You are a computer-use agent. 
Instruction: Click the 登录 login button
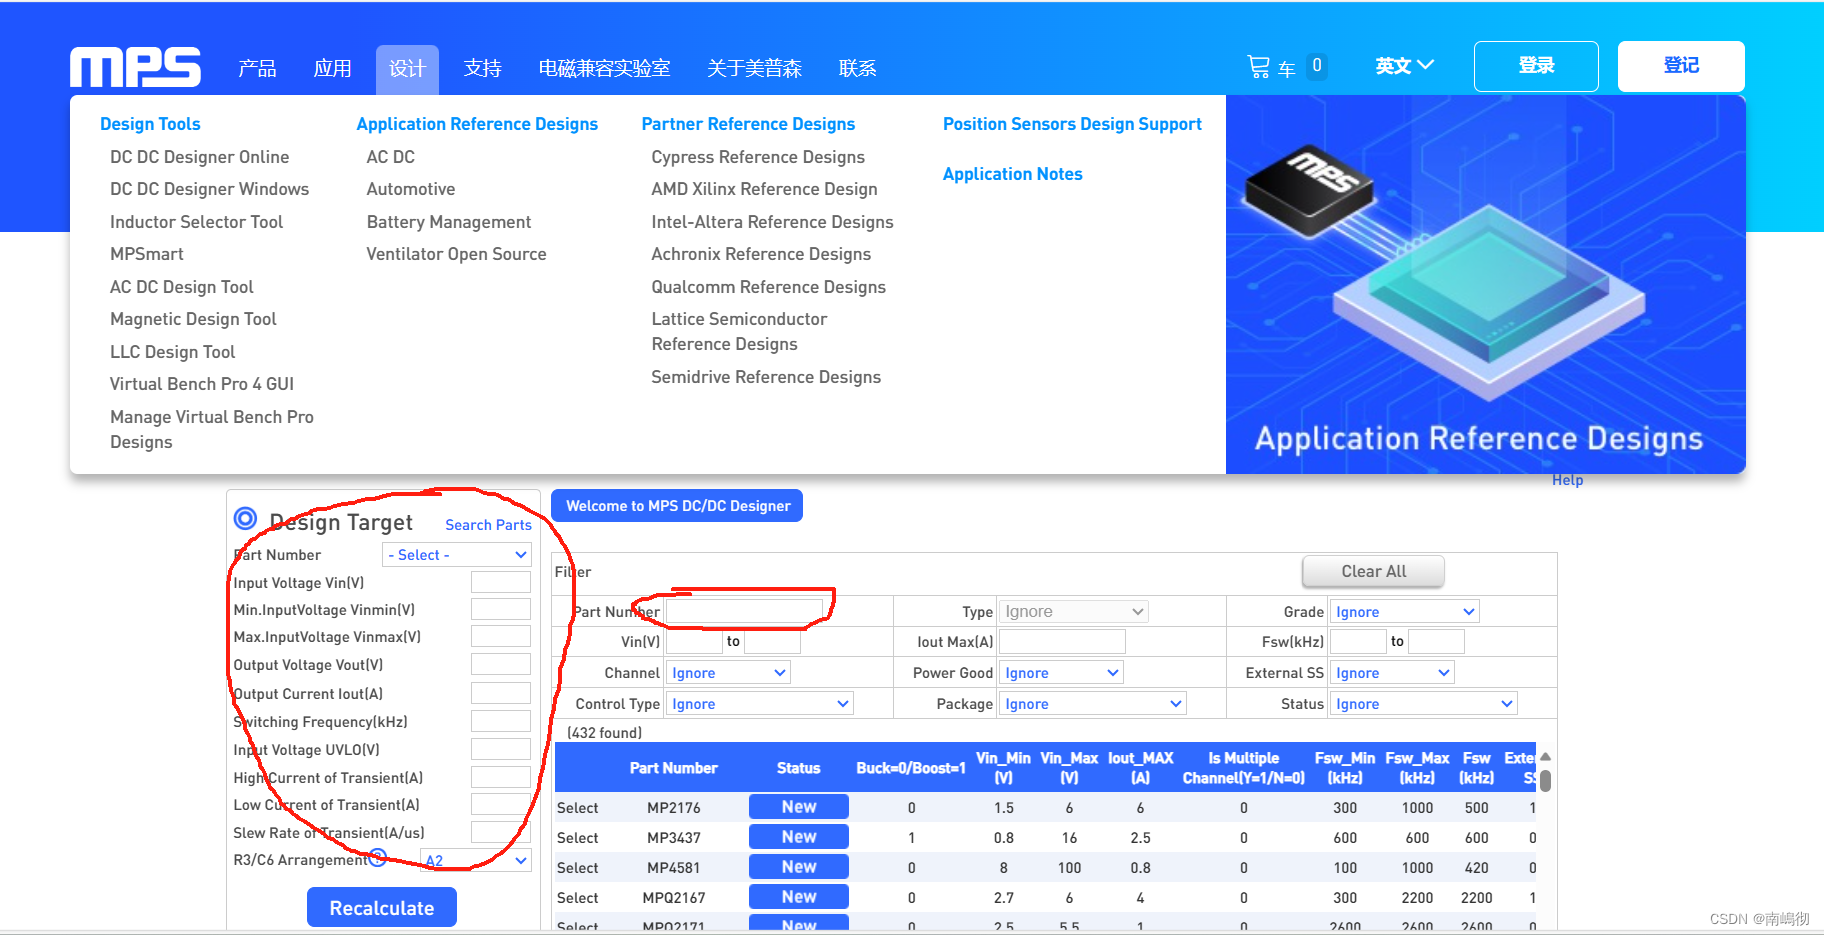click(1536, 66)
